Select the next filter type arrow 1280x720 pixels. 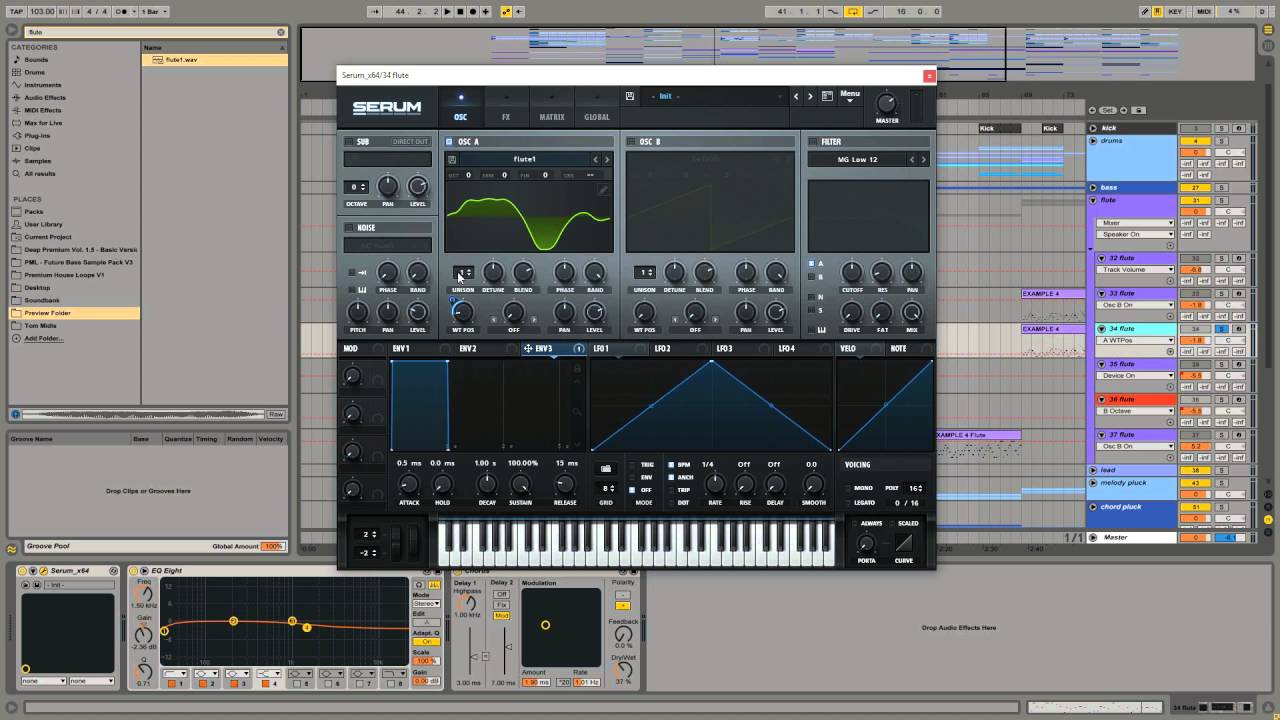pyautogui.click(x=923, y=159)
